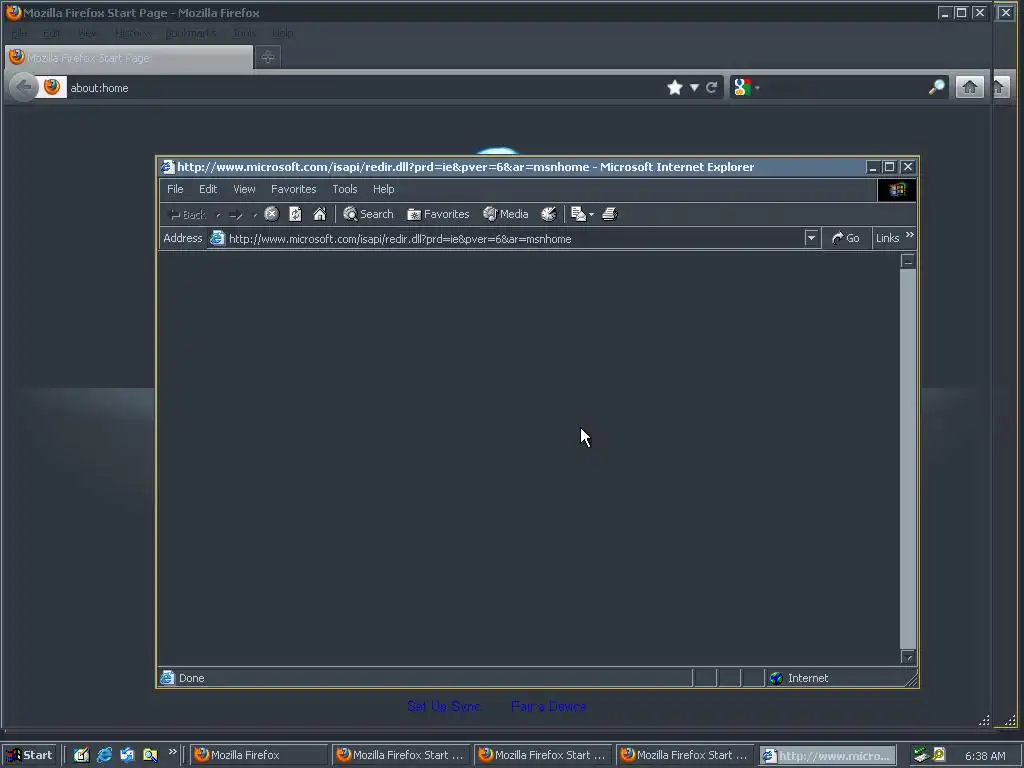Image resolution: width=1024 pixels, height=768 pixels.
Task: Go to Home page in Internet Explorer
Action: [319, 214]
